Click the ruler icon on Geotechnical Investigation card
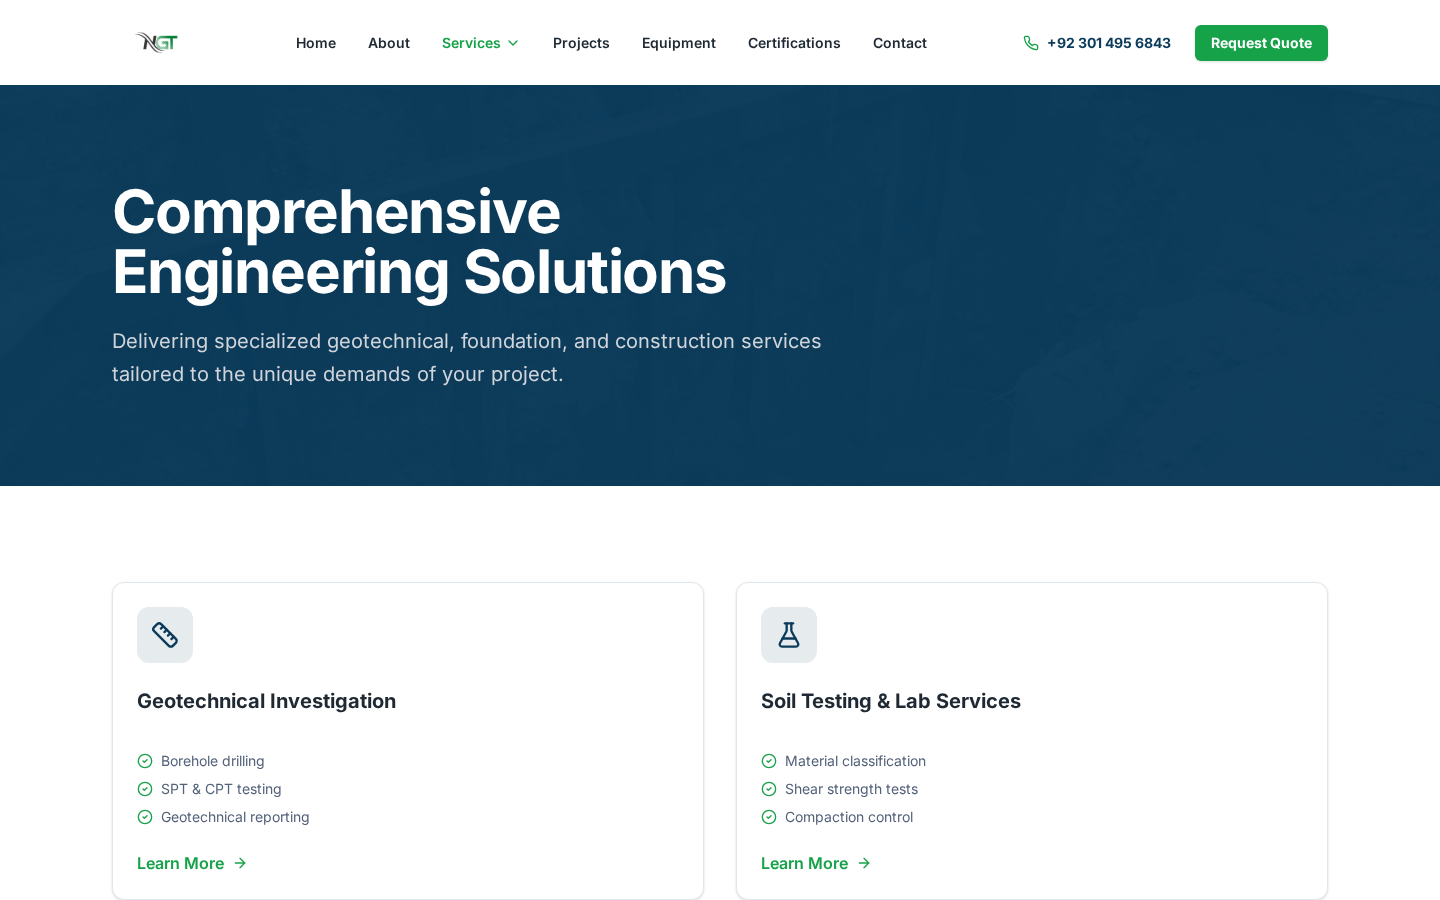Screen dimensions: 1440x900 [x=165, y=635]
